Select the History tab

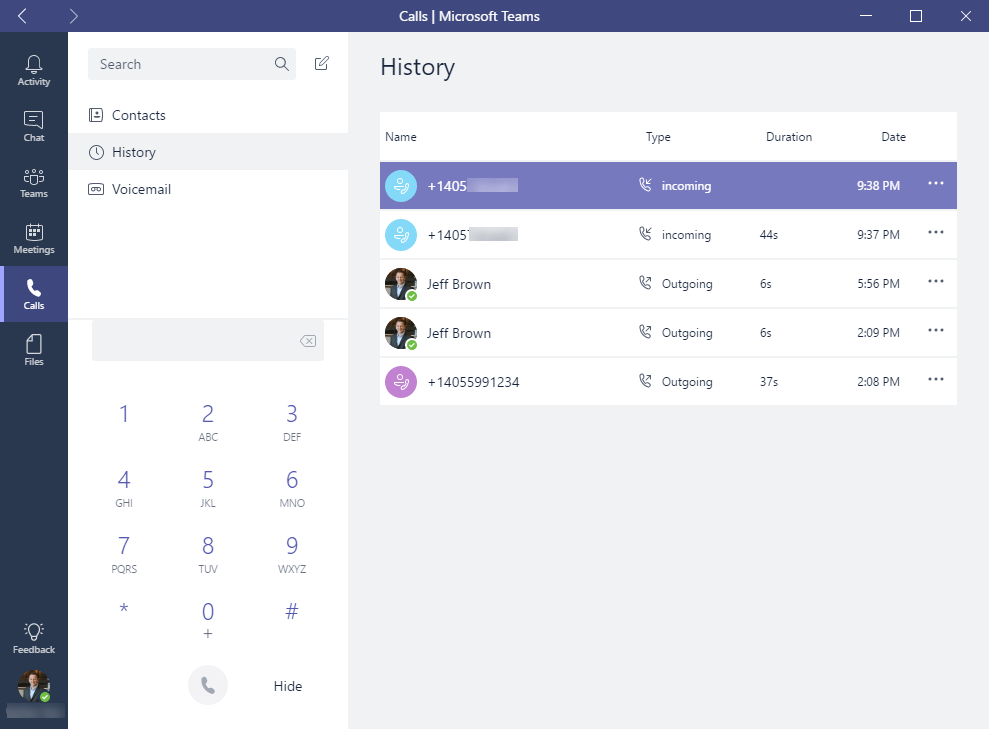coord(208,152)
